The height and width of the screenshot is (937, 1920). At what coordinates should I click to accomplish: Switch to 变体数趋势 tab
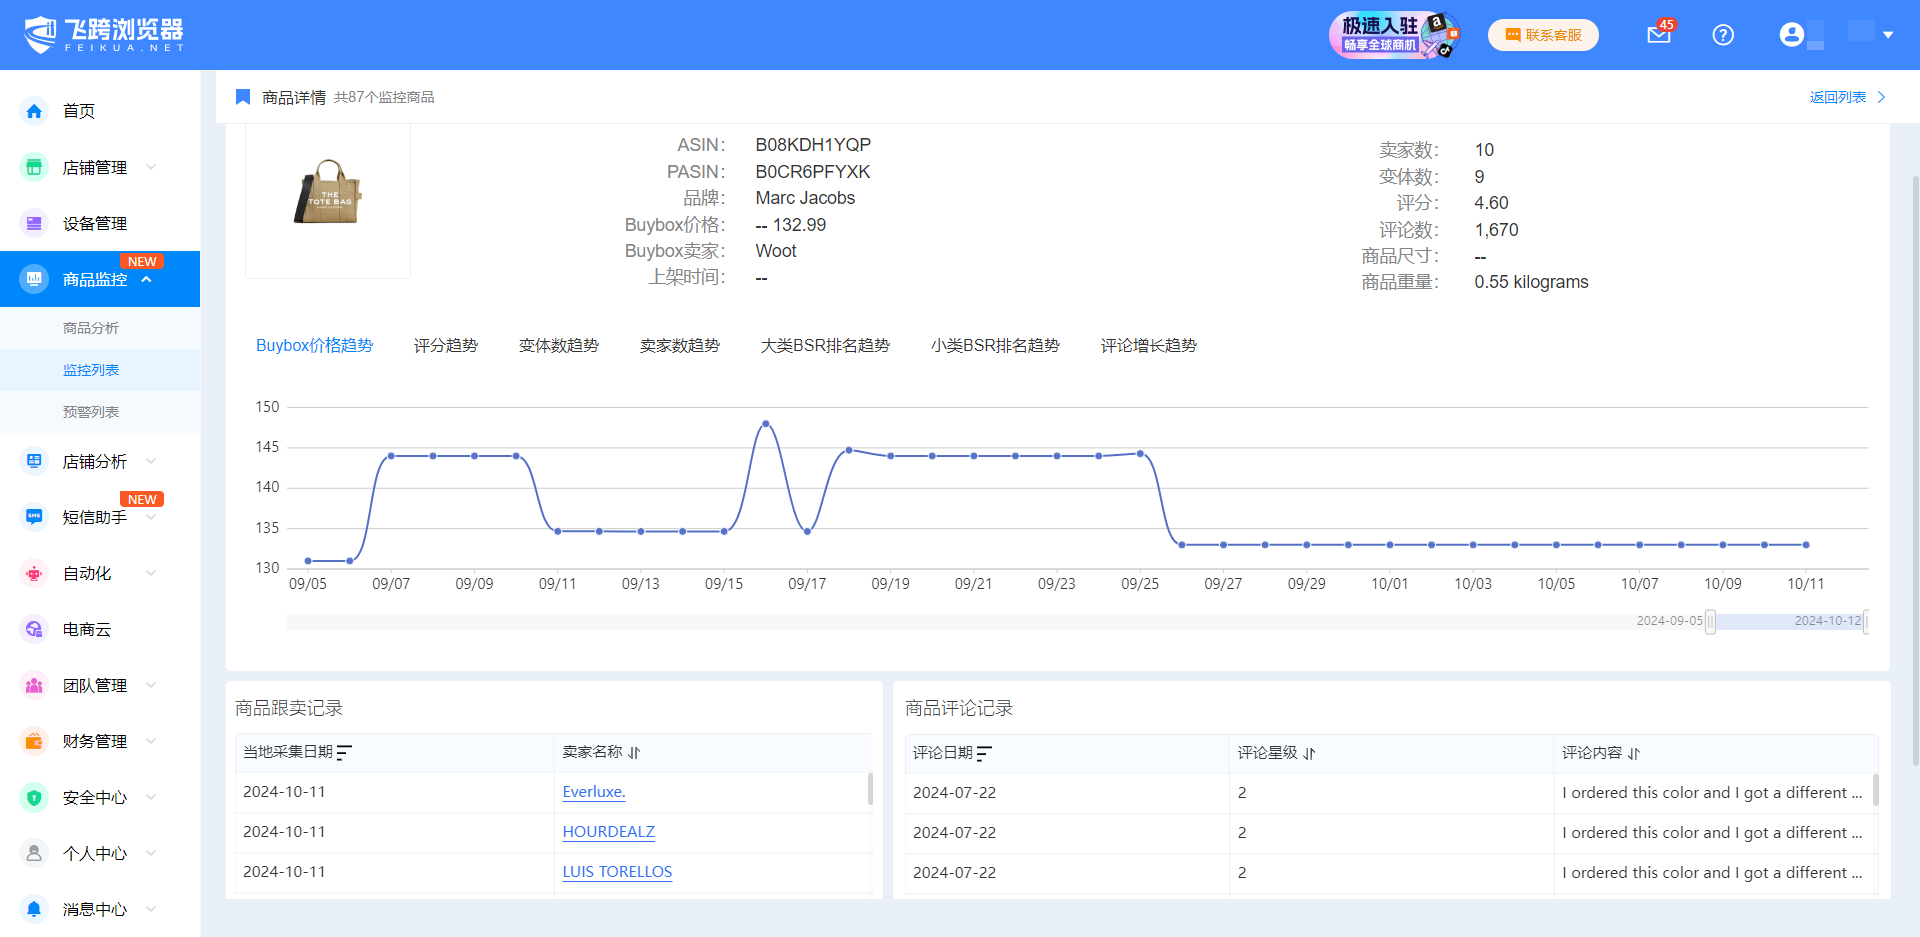pyautogui.click(x=559, y=345)
